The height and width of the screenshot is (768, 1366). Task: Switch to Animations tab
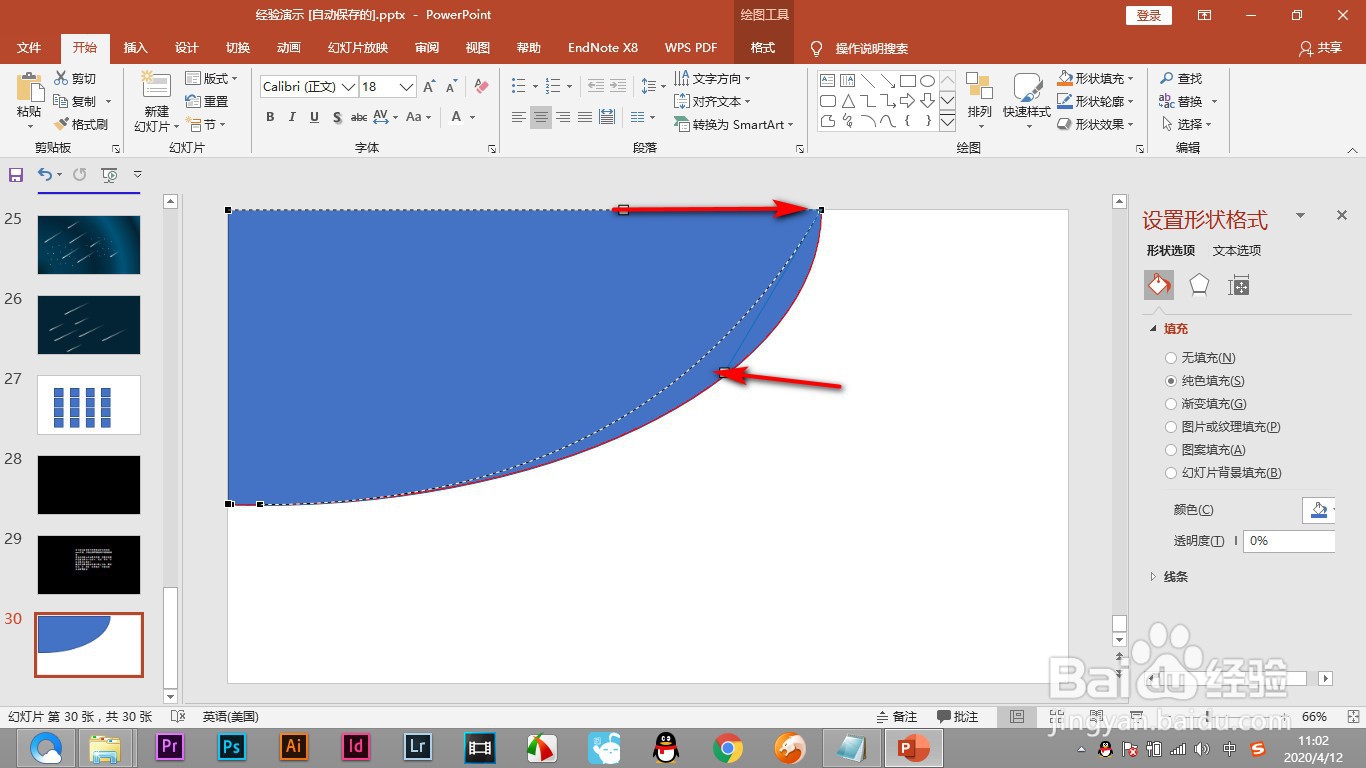pos(289,48)
